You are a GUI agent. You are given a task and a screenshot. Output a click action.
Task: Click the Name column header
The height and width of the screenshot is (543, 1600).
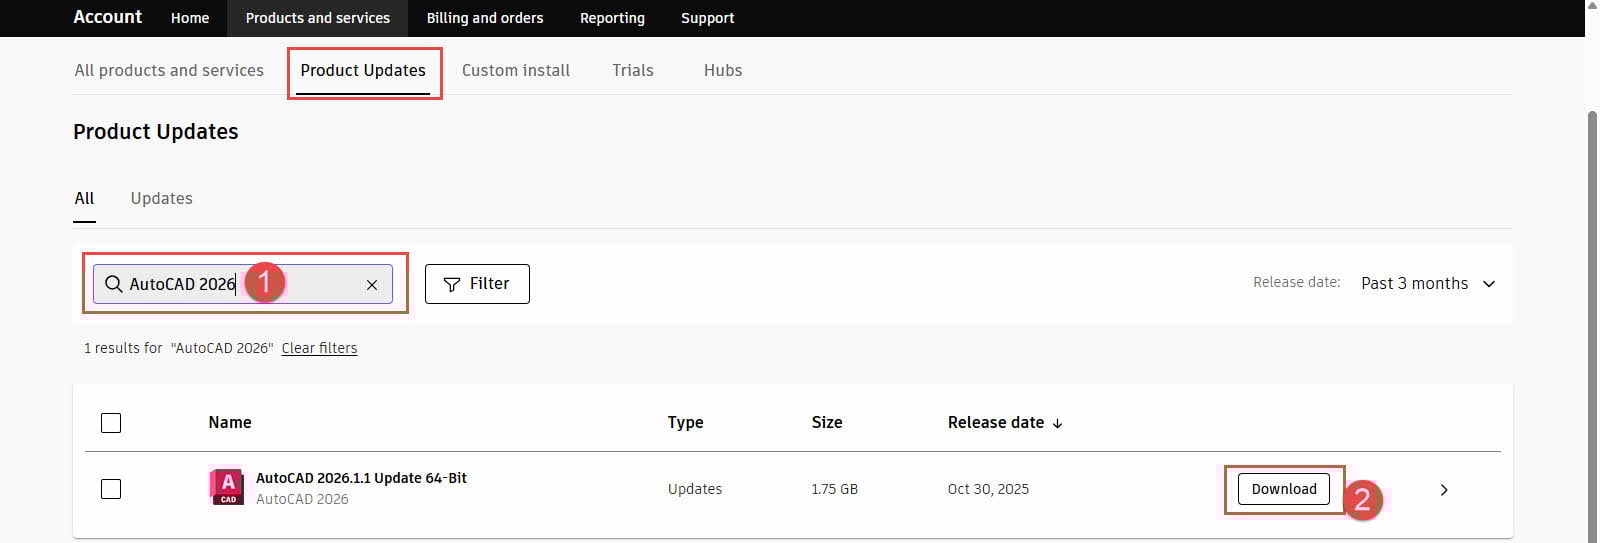point(230,423)
